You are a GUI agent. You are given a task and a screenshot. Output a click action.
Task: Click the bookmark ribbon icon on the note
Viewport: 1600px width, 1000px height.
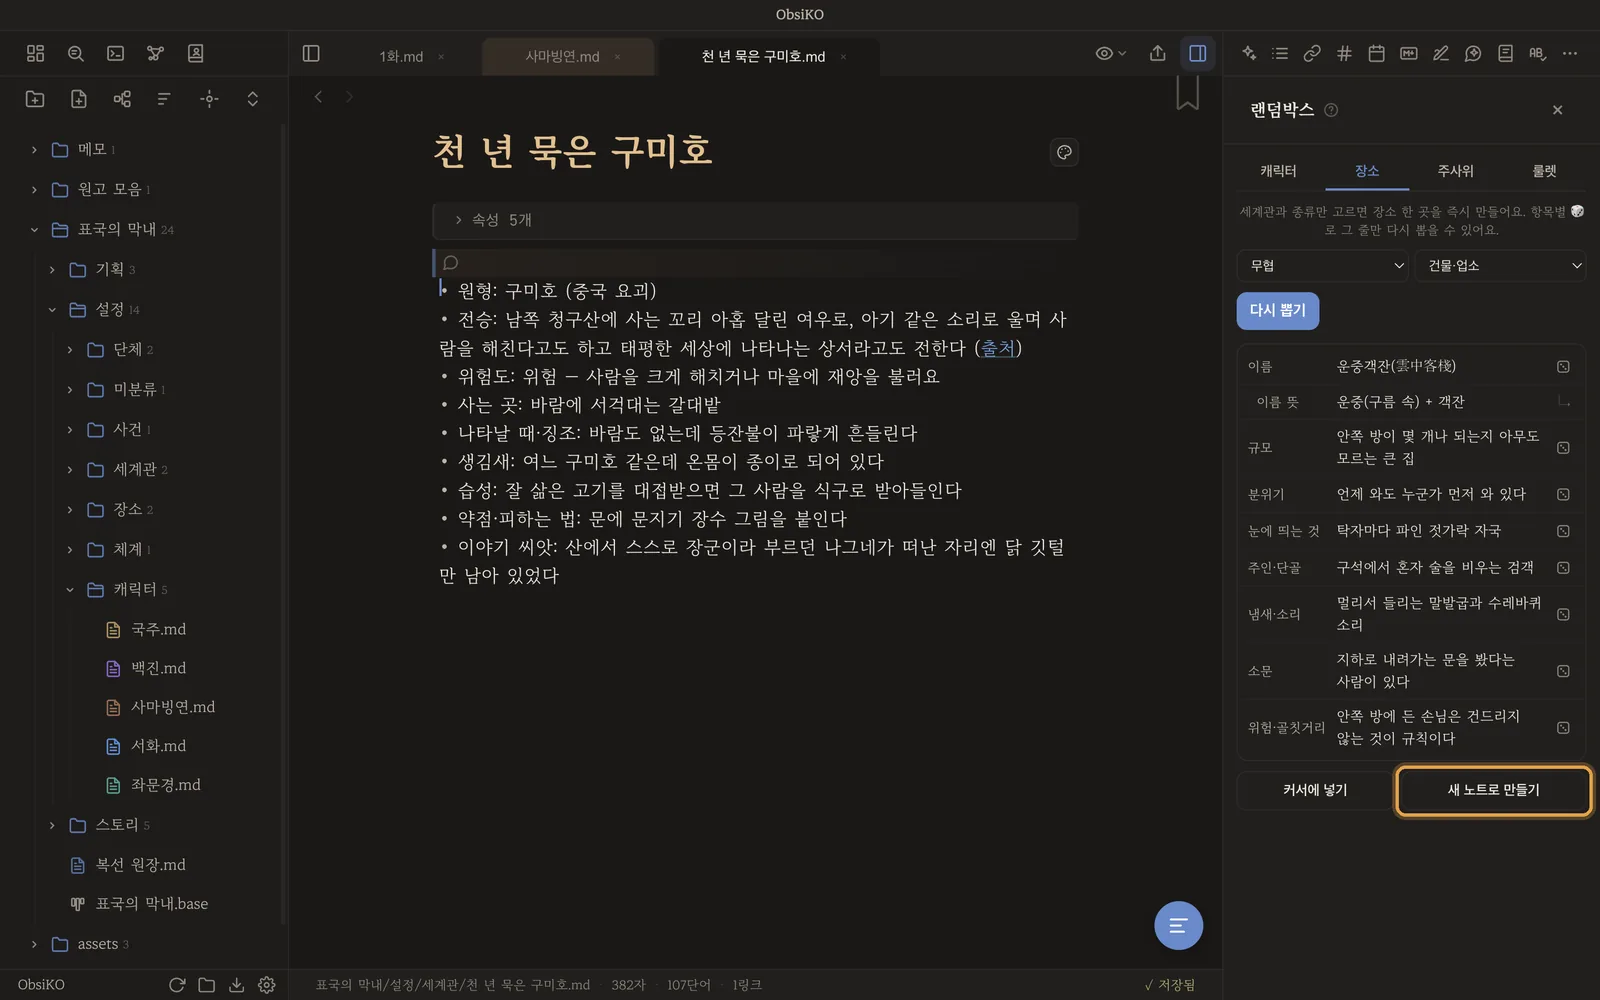(1187, 93)
